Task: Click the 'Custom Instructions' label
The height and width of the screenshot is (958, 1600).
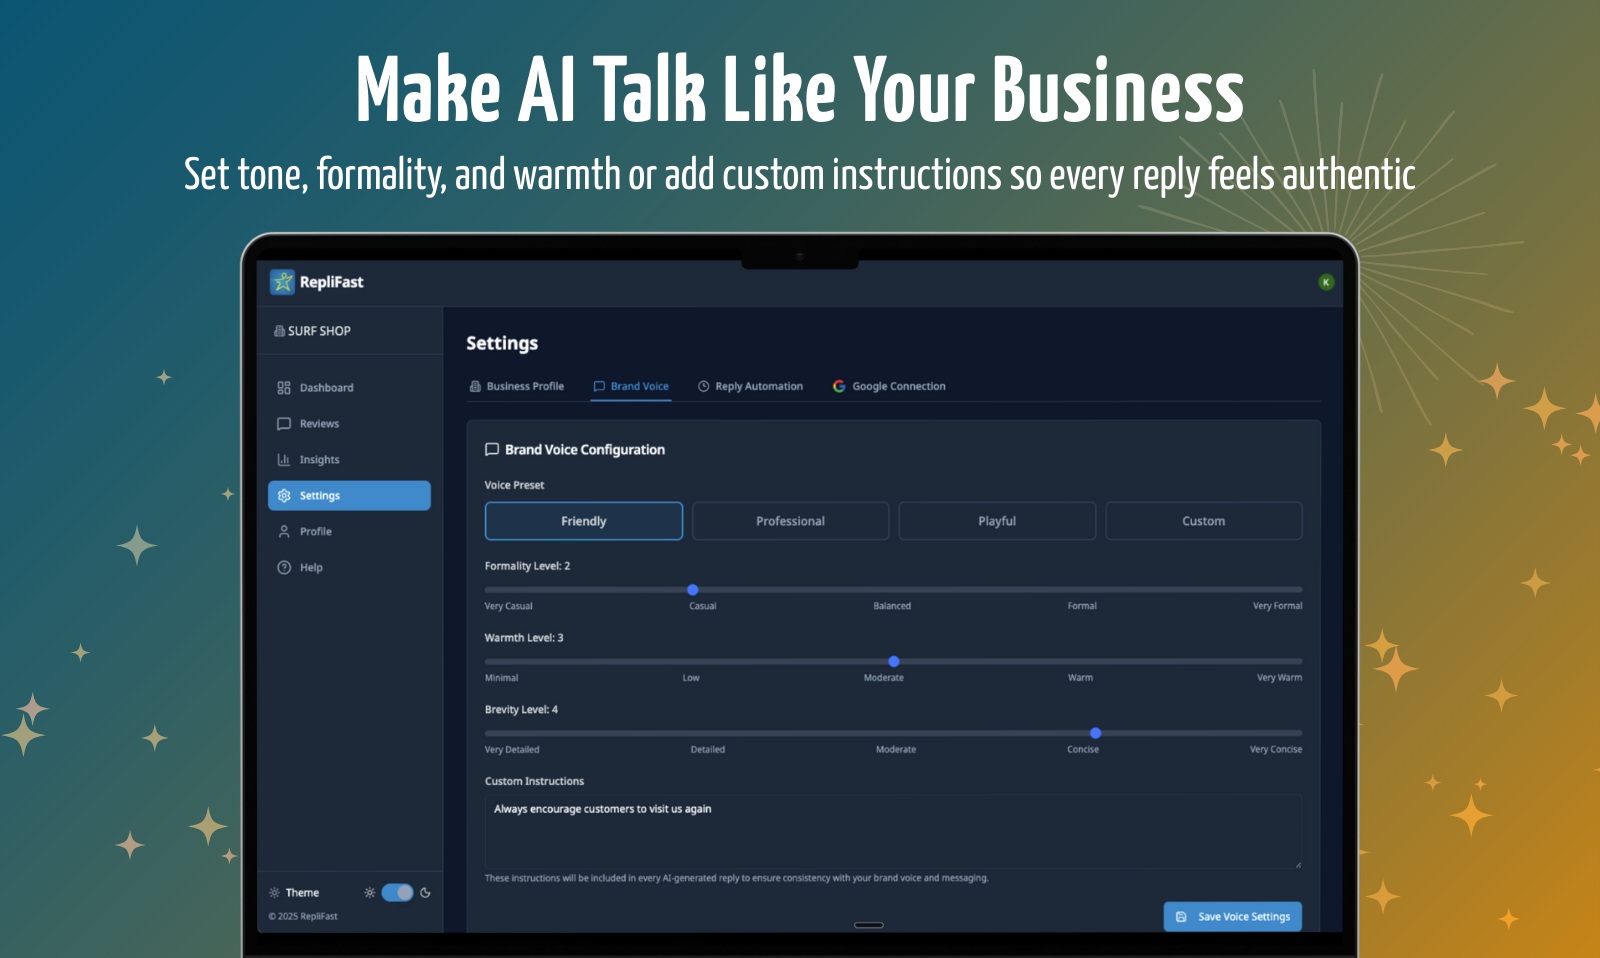Action: (535, 781)
